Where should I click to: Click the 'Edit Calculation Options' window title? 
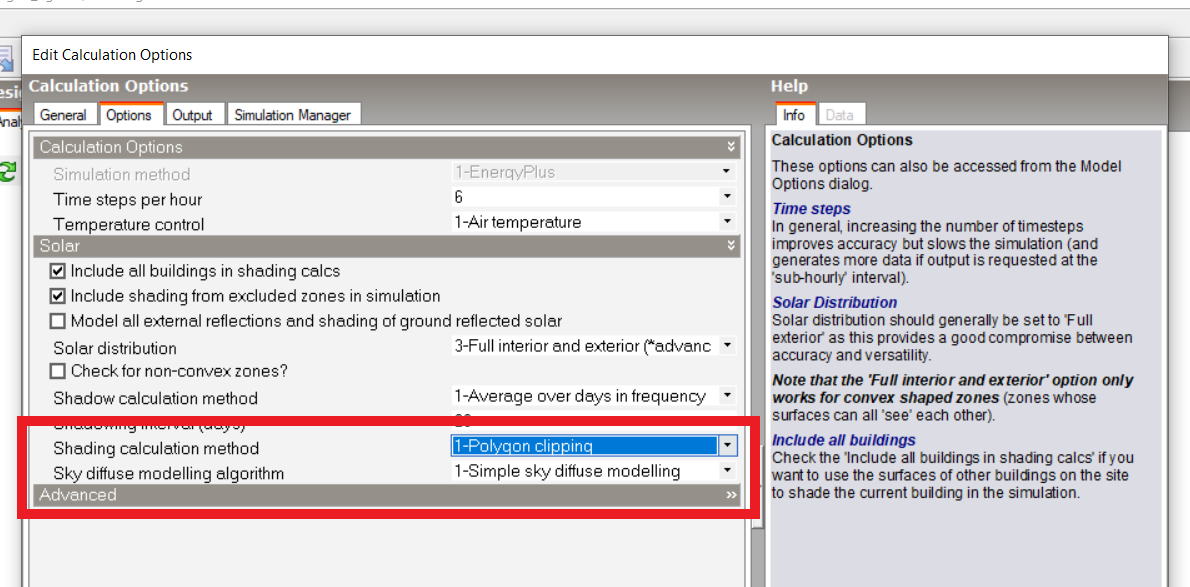coord(112,55)
